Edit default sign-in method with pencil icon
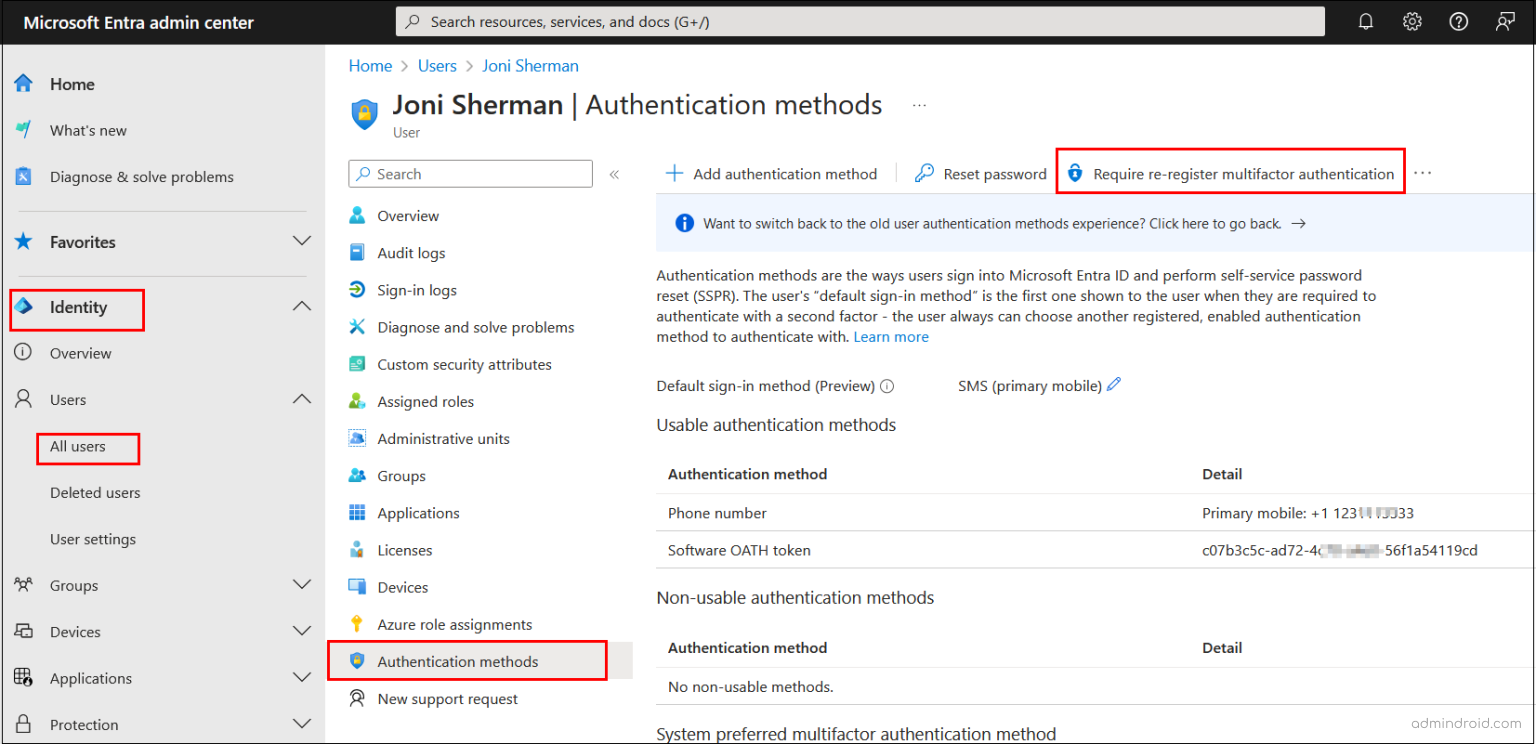This screenshot has width=1536, height=744. (x=1113, y=384)
